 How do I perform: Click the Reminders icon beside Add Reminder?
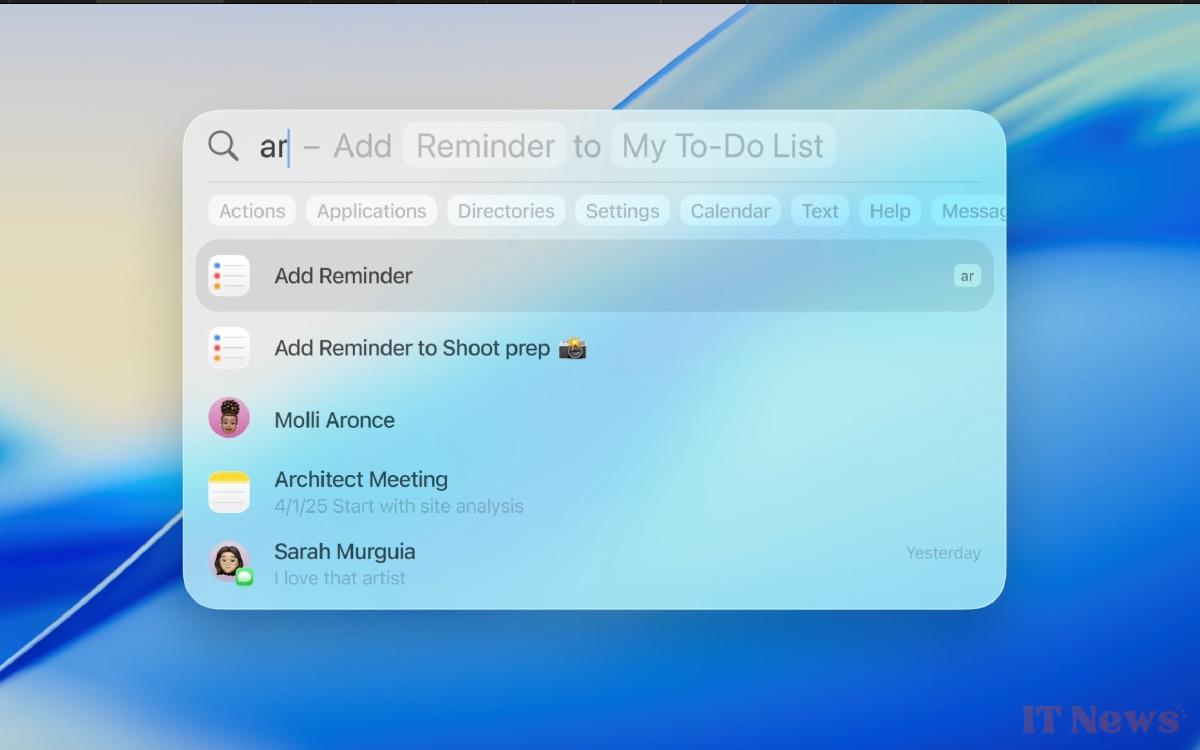[x=229, y=276]
